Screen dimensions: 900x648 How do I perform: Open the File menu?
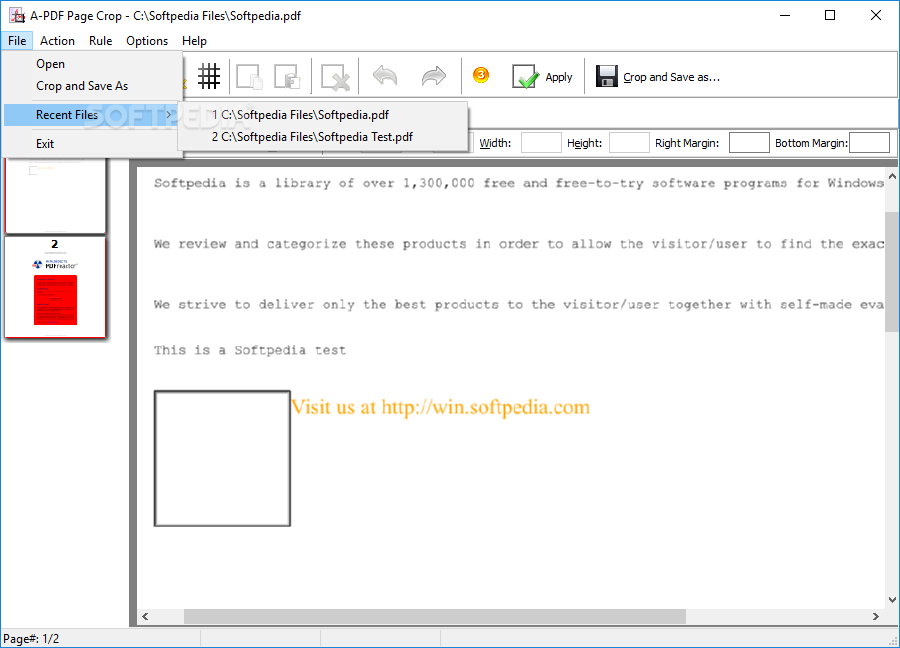click(17, 41)
